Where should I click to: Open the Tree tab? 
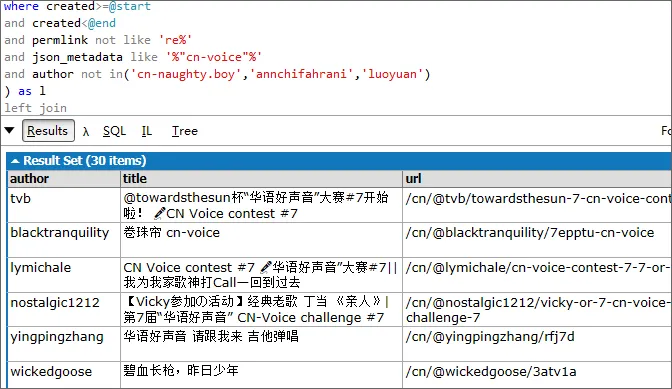(x=185, y=131)
